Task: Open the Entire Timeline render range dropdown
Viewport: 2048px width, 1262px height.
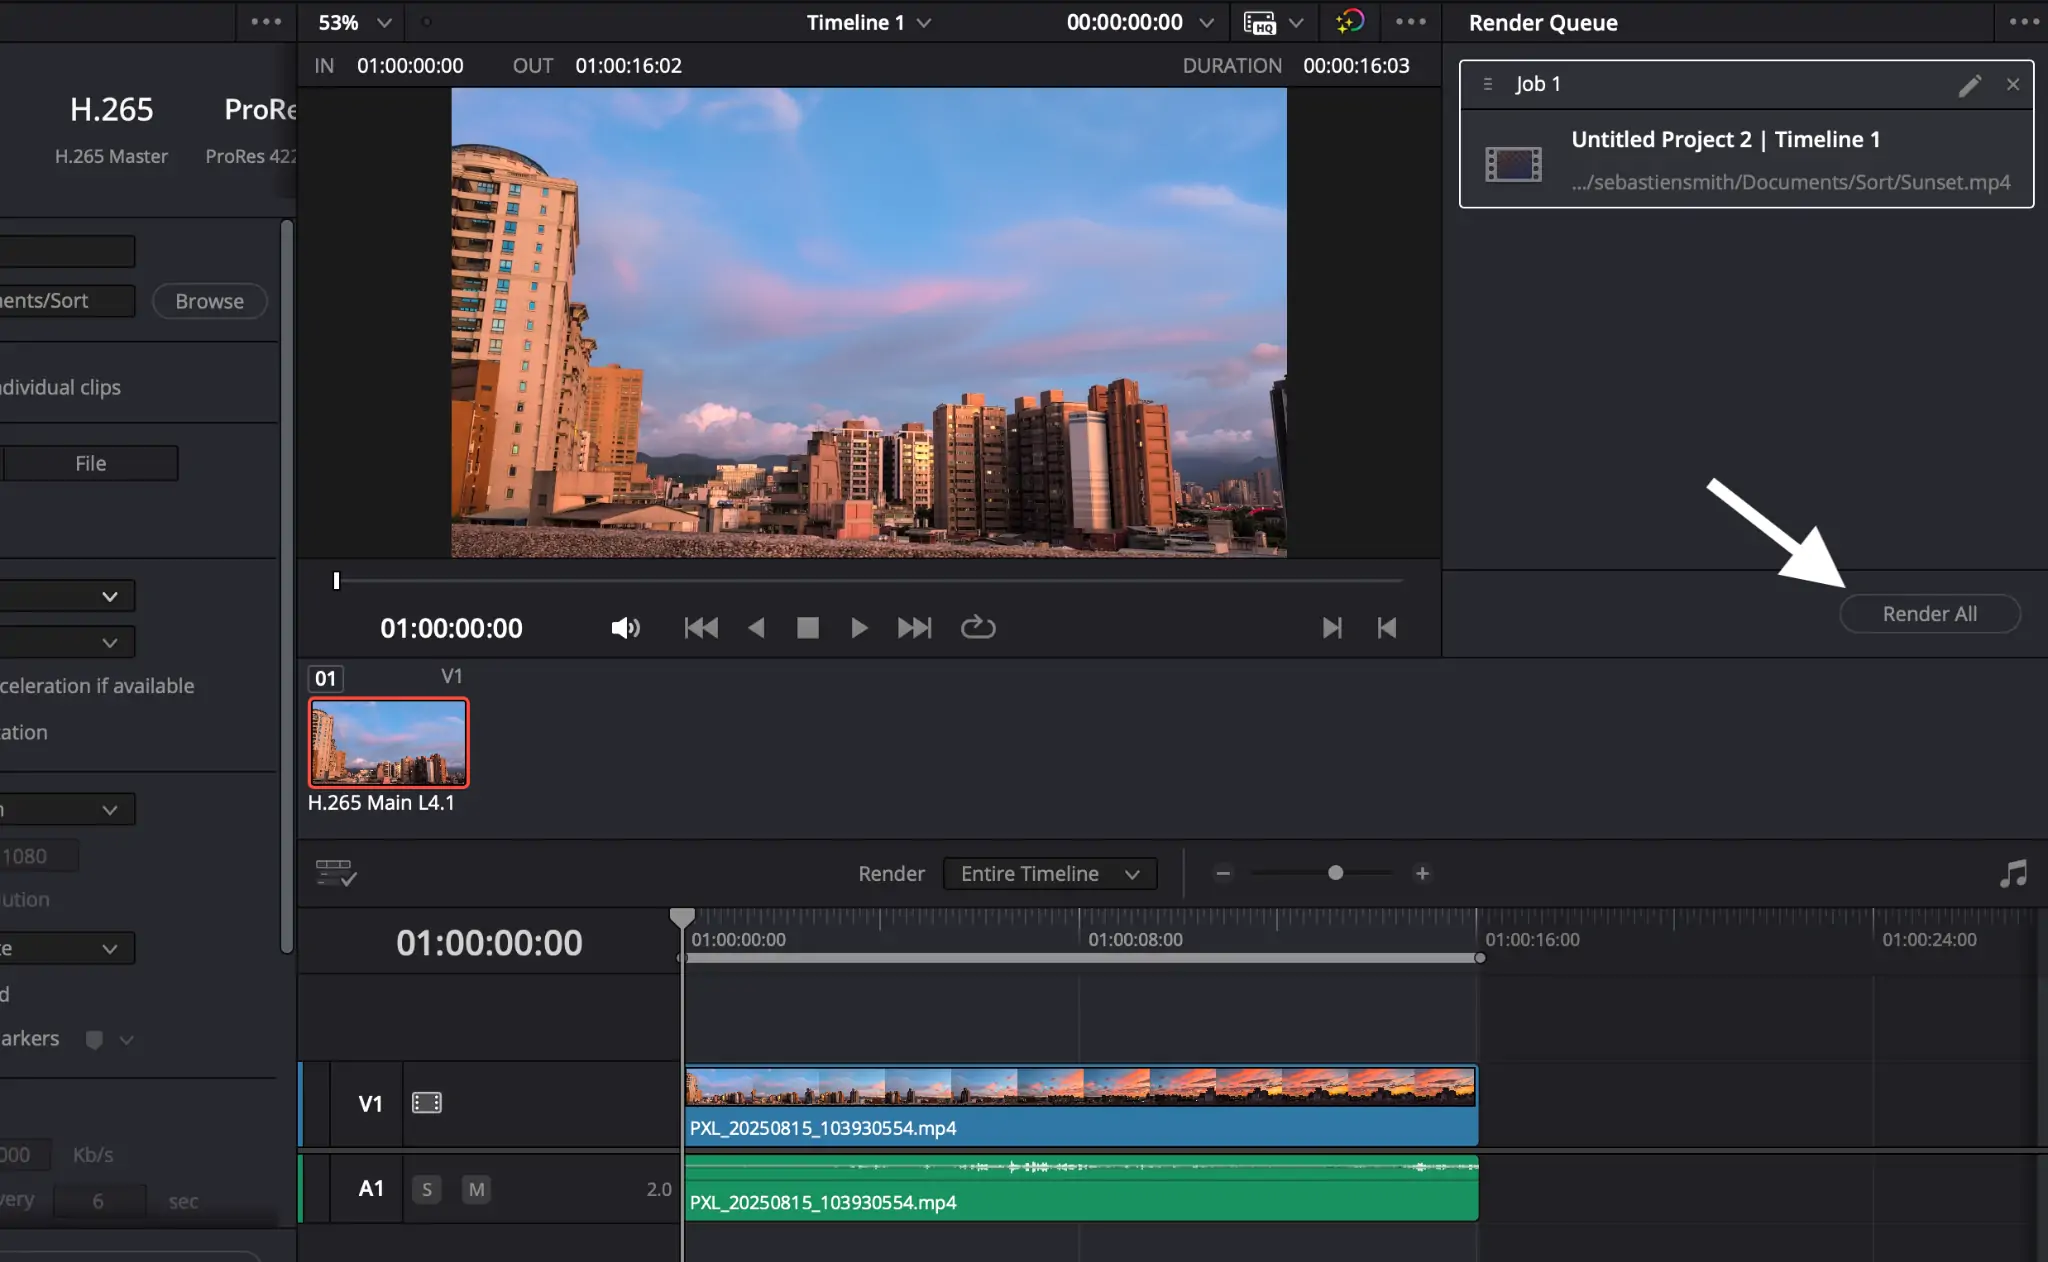Action: (1049, 874)
